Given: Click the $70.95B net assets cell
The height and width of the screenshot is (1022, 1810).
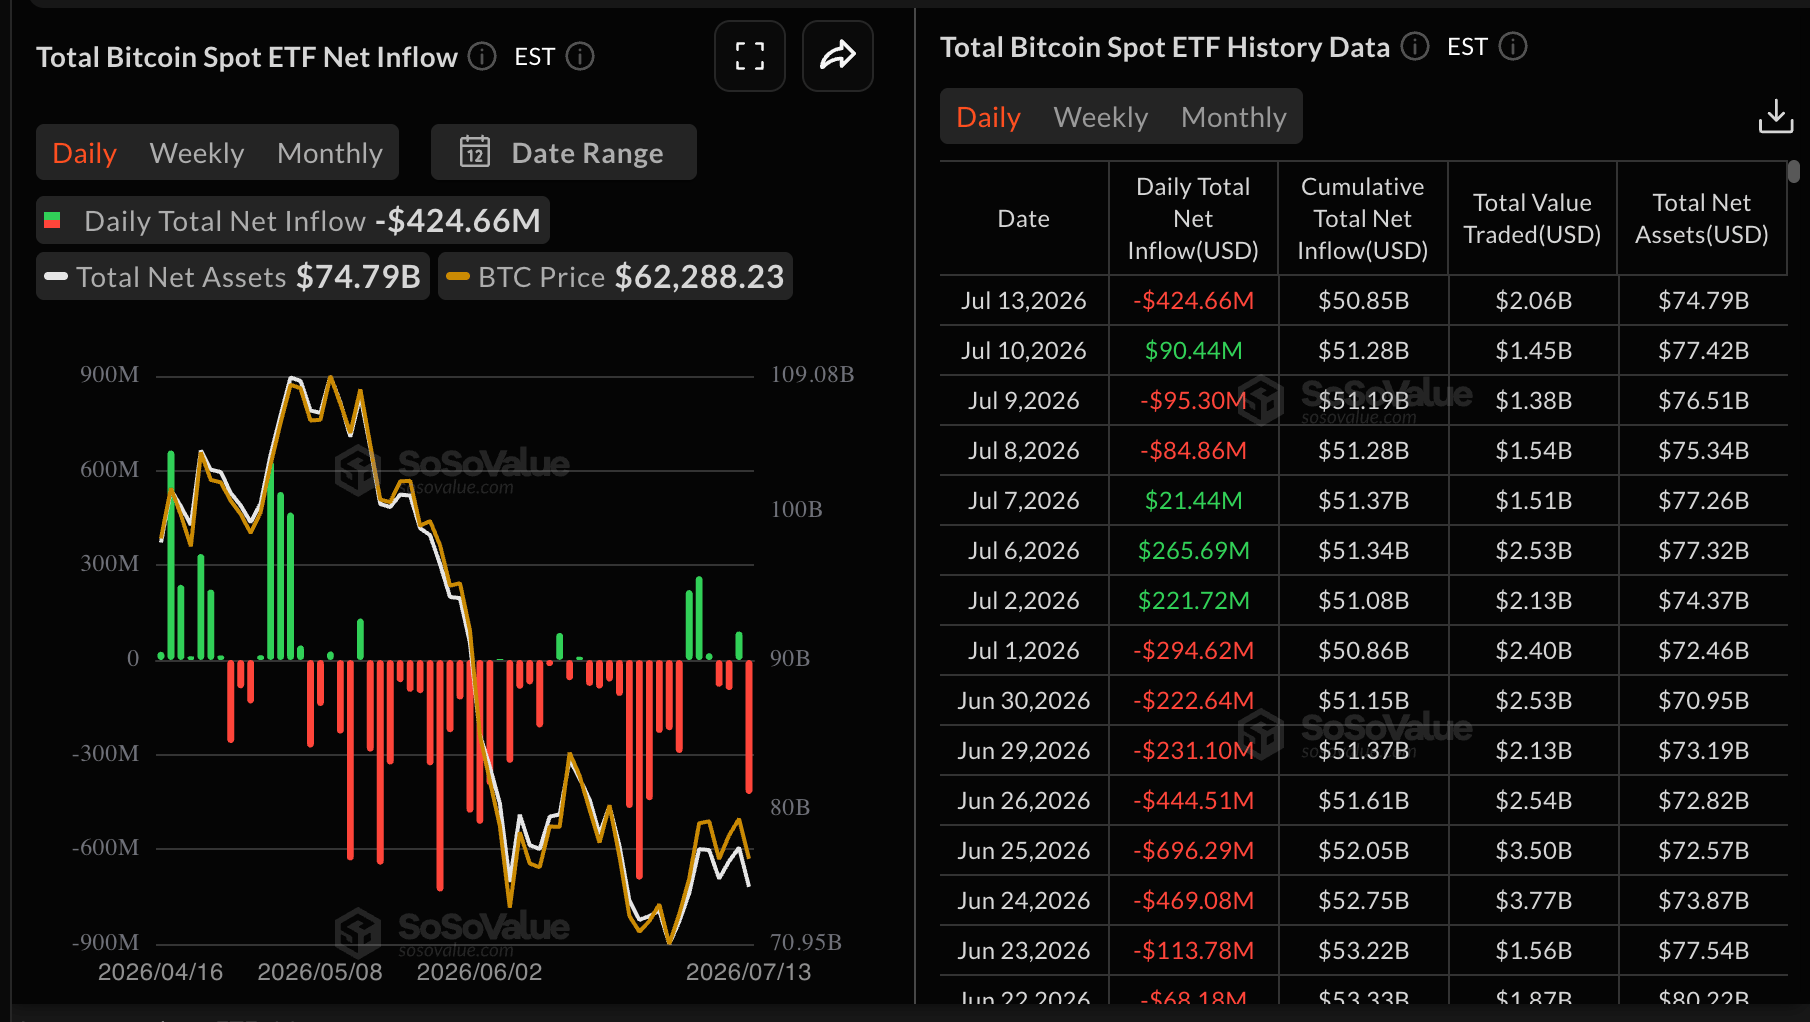Looking at the screenshot, I should pyautogui.click(x=1703, y=700).
